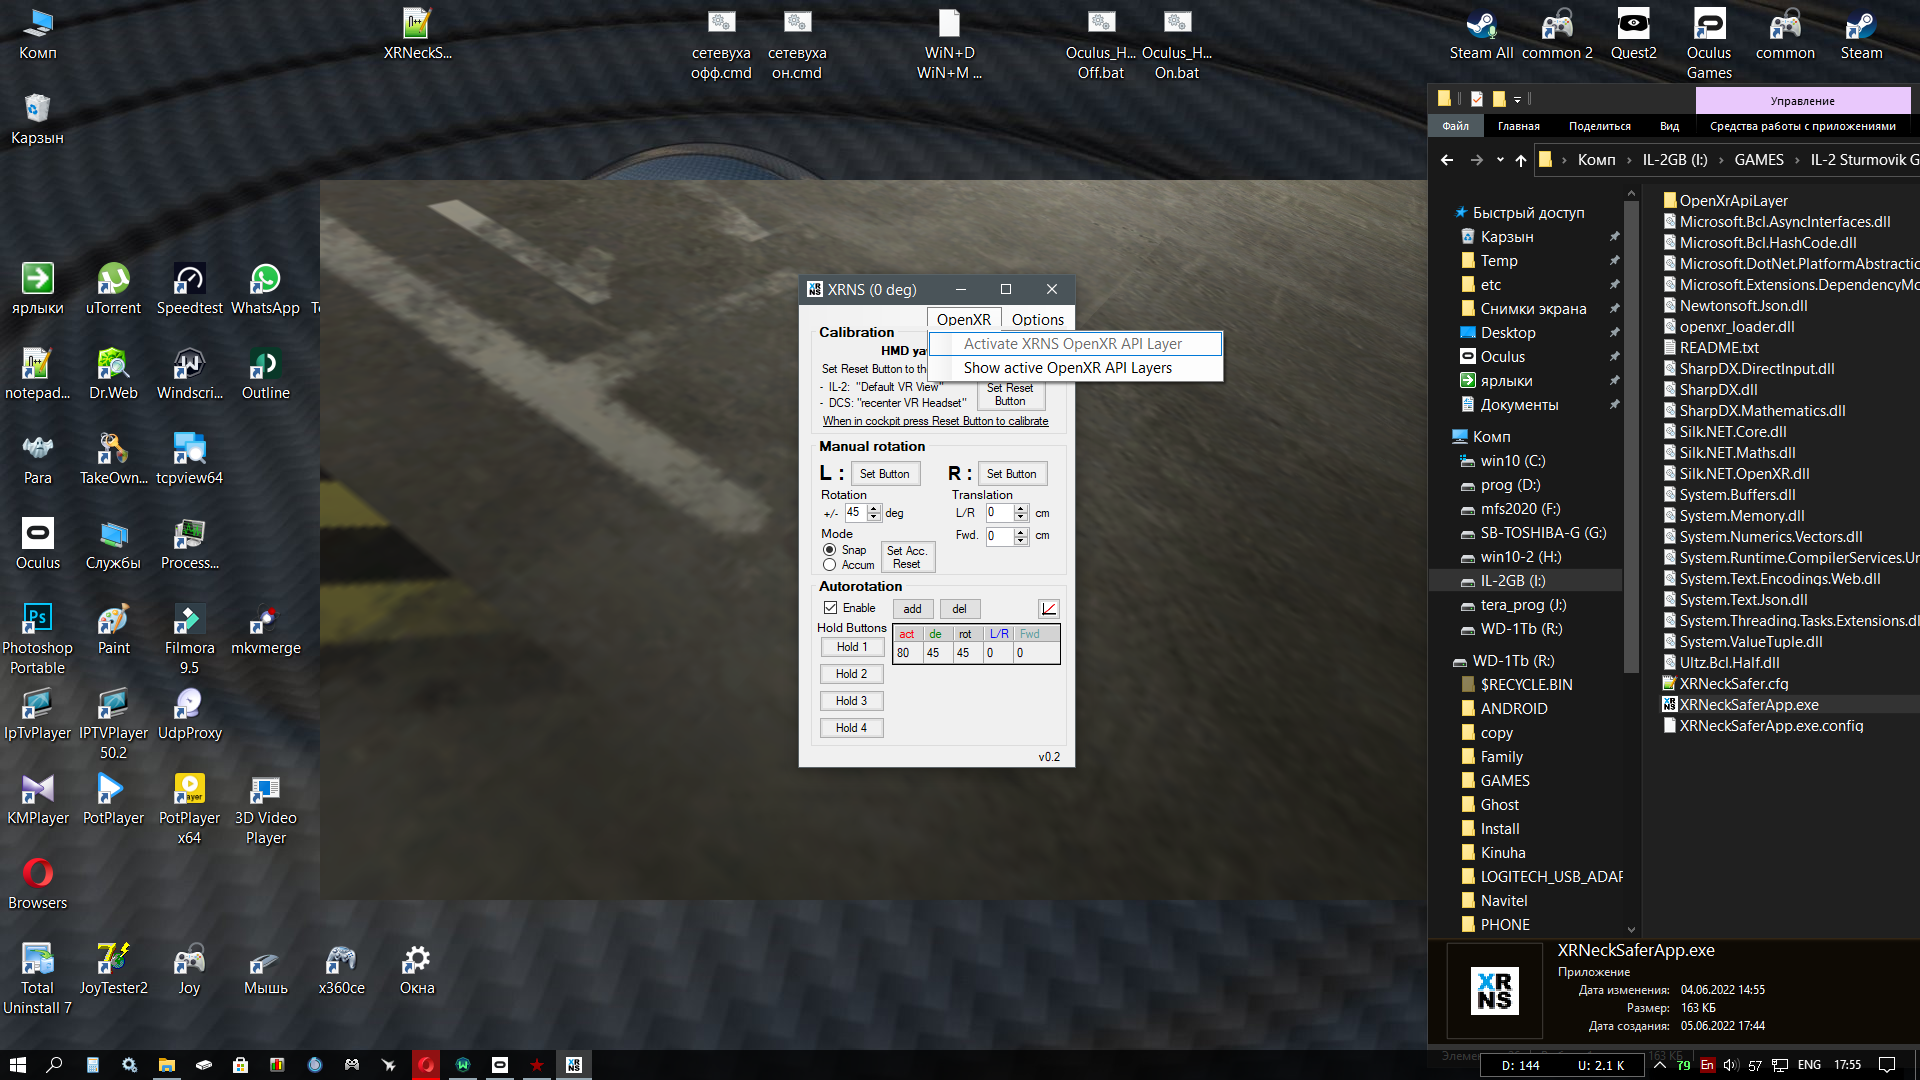Open Quest2 desktop shortcut

click(1633, 33)
